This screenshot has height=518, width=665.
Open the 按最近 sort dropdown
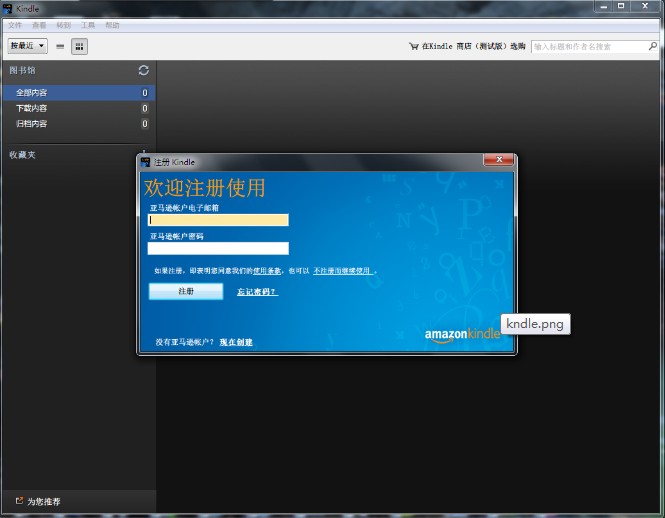(27, 46)
